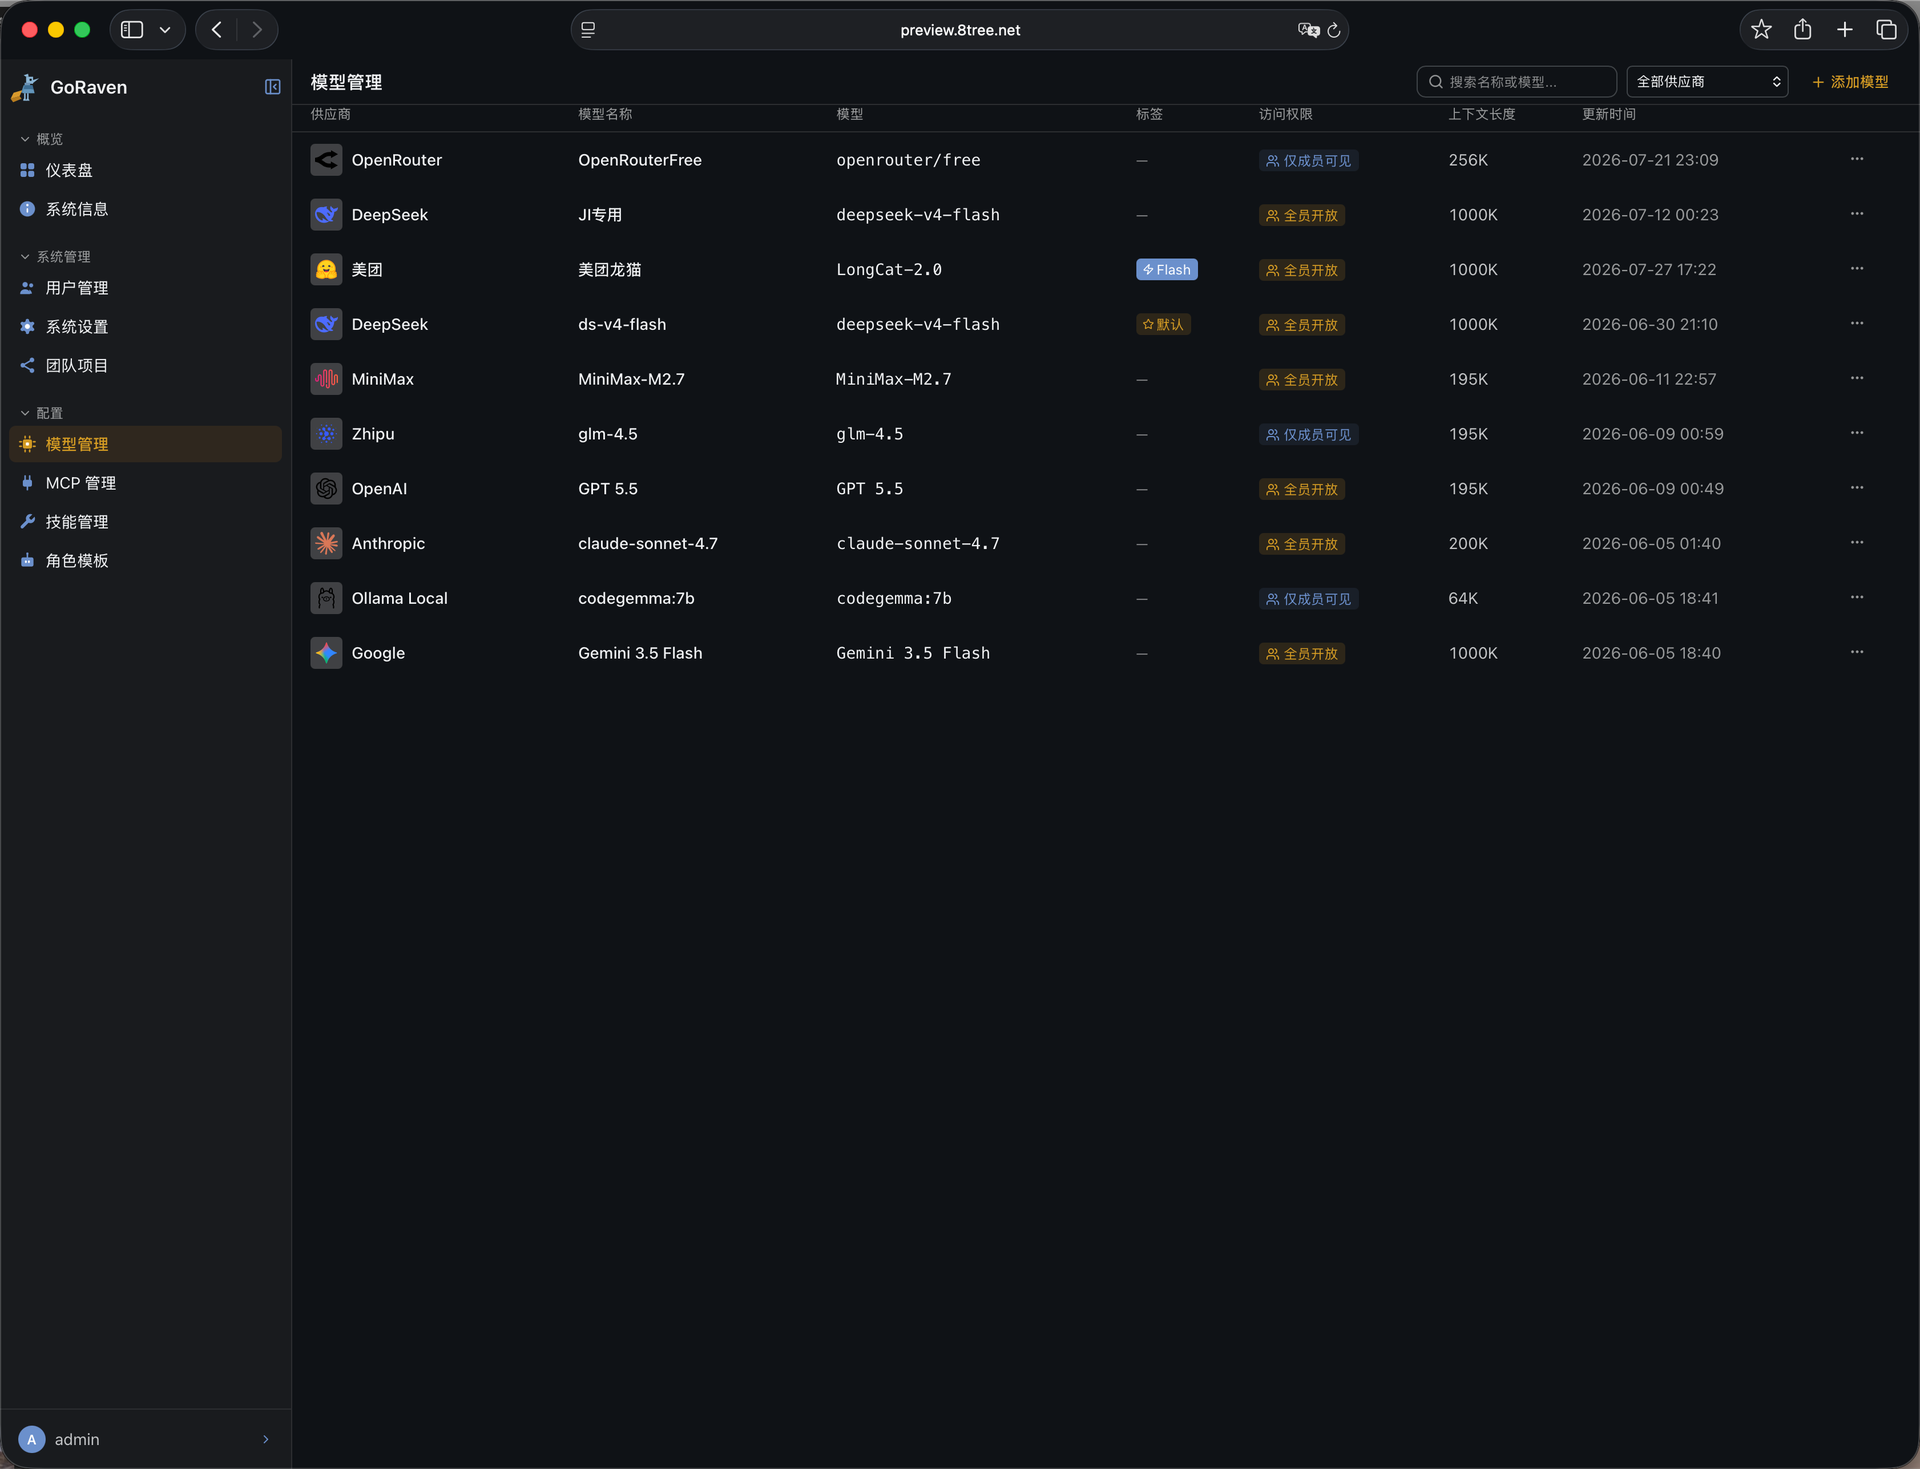The width and height of the screenshot is (1920, 1469).
Task: Open more actions for codegemma:7b row
Action: tap(1857, 597)
